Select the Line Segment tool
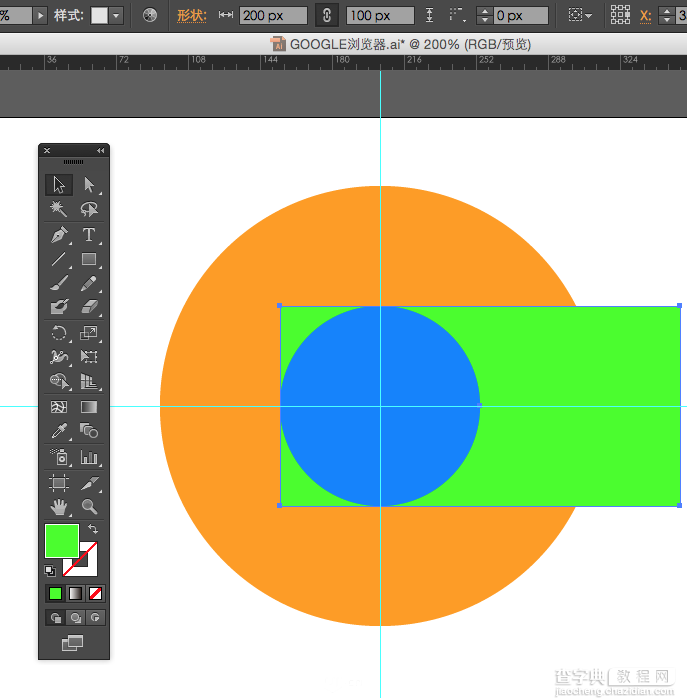687x698 pixels. coord(59,259)
